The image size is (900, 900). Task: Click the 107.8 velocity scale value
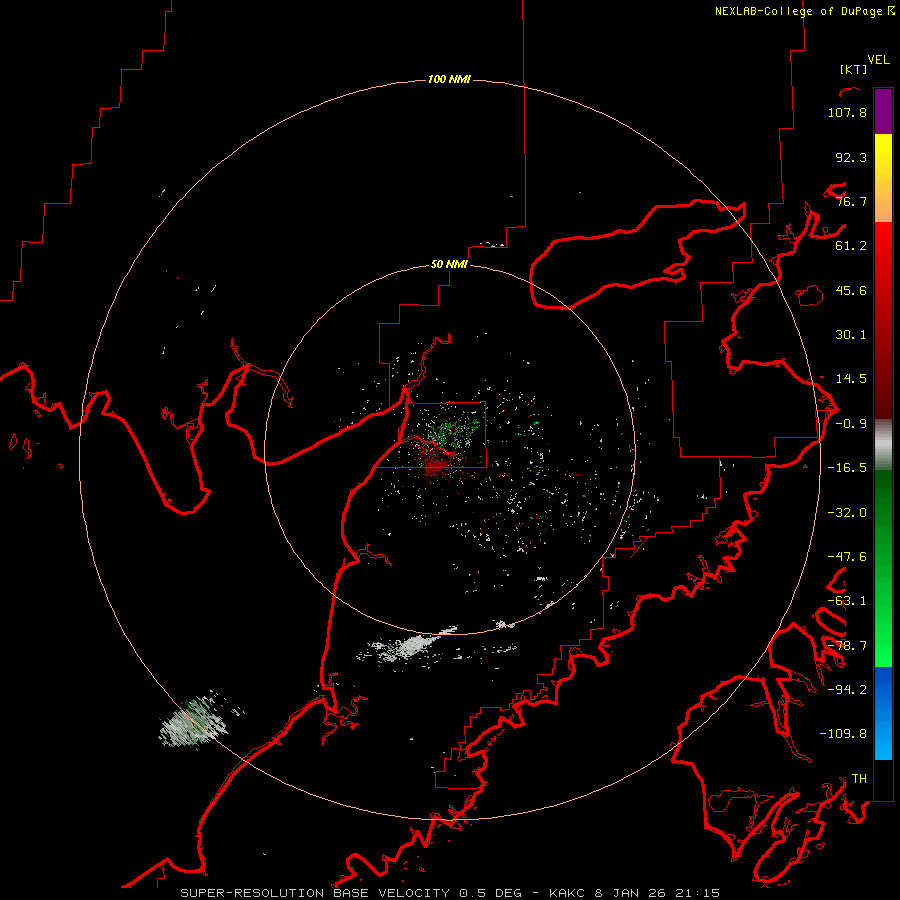pyautogui.click(x=847, y=112)
